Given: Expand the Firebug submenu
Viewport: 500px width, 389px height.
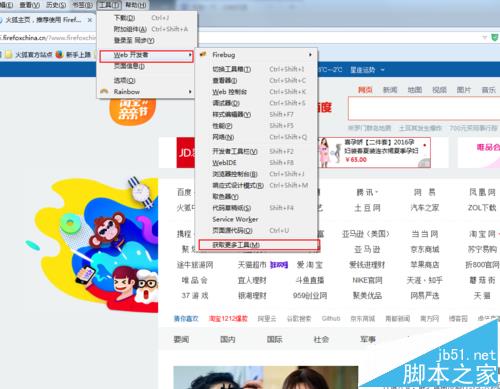Looking at the screenshot, I should tap(256, 54).
